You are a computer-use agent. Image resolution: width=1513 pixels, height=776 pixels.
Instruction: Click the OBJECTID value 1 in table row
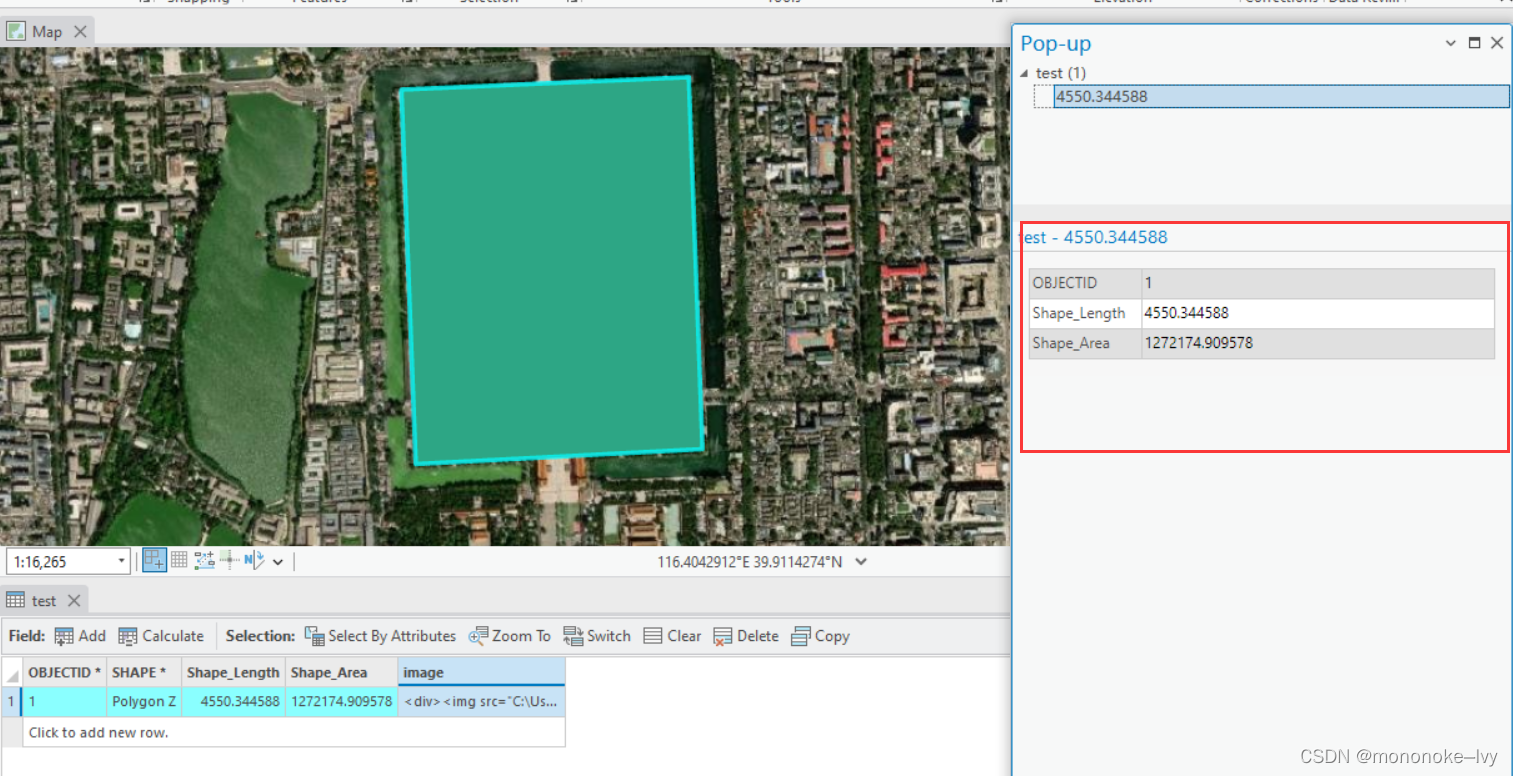[64, 702]
